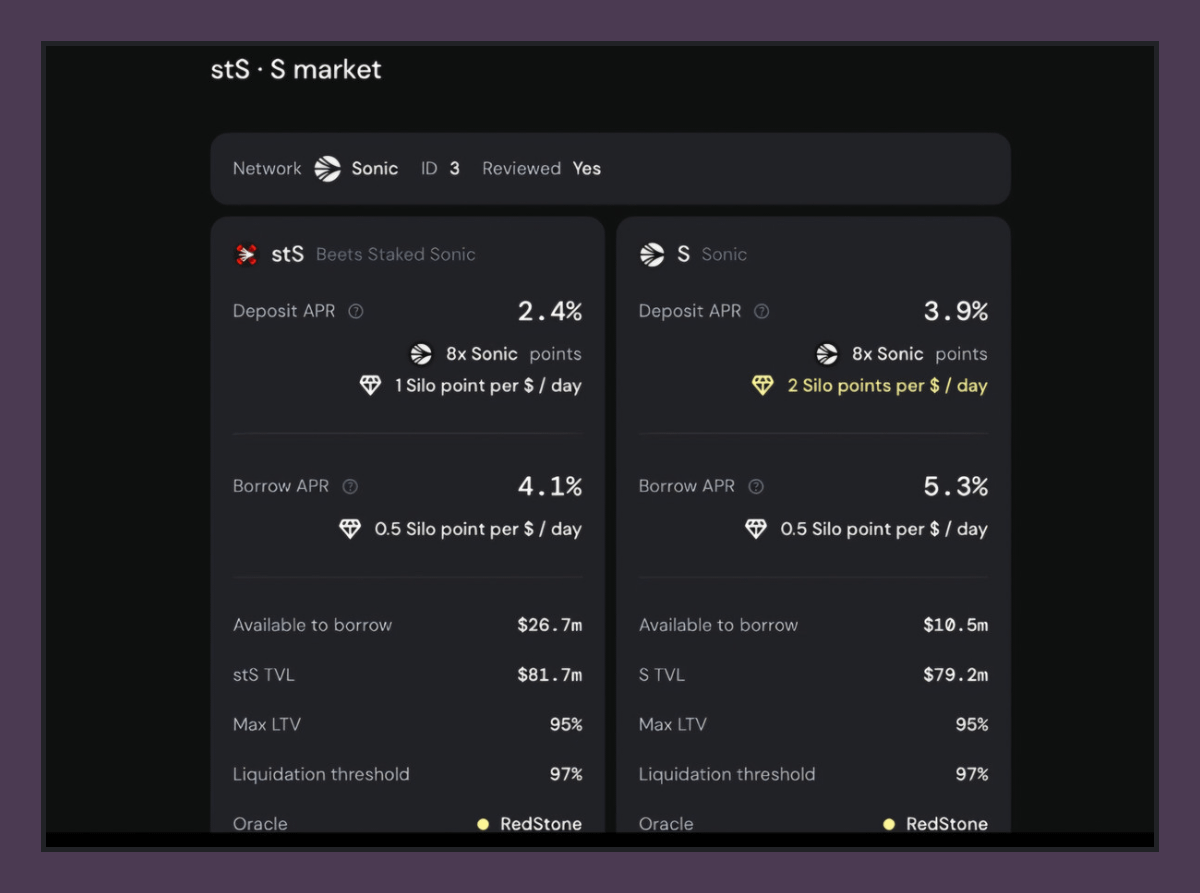Click the stS TVL $81.7m value
Image resolution: width=1200 pixels, height=893 pixels.
(549, 675)
